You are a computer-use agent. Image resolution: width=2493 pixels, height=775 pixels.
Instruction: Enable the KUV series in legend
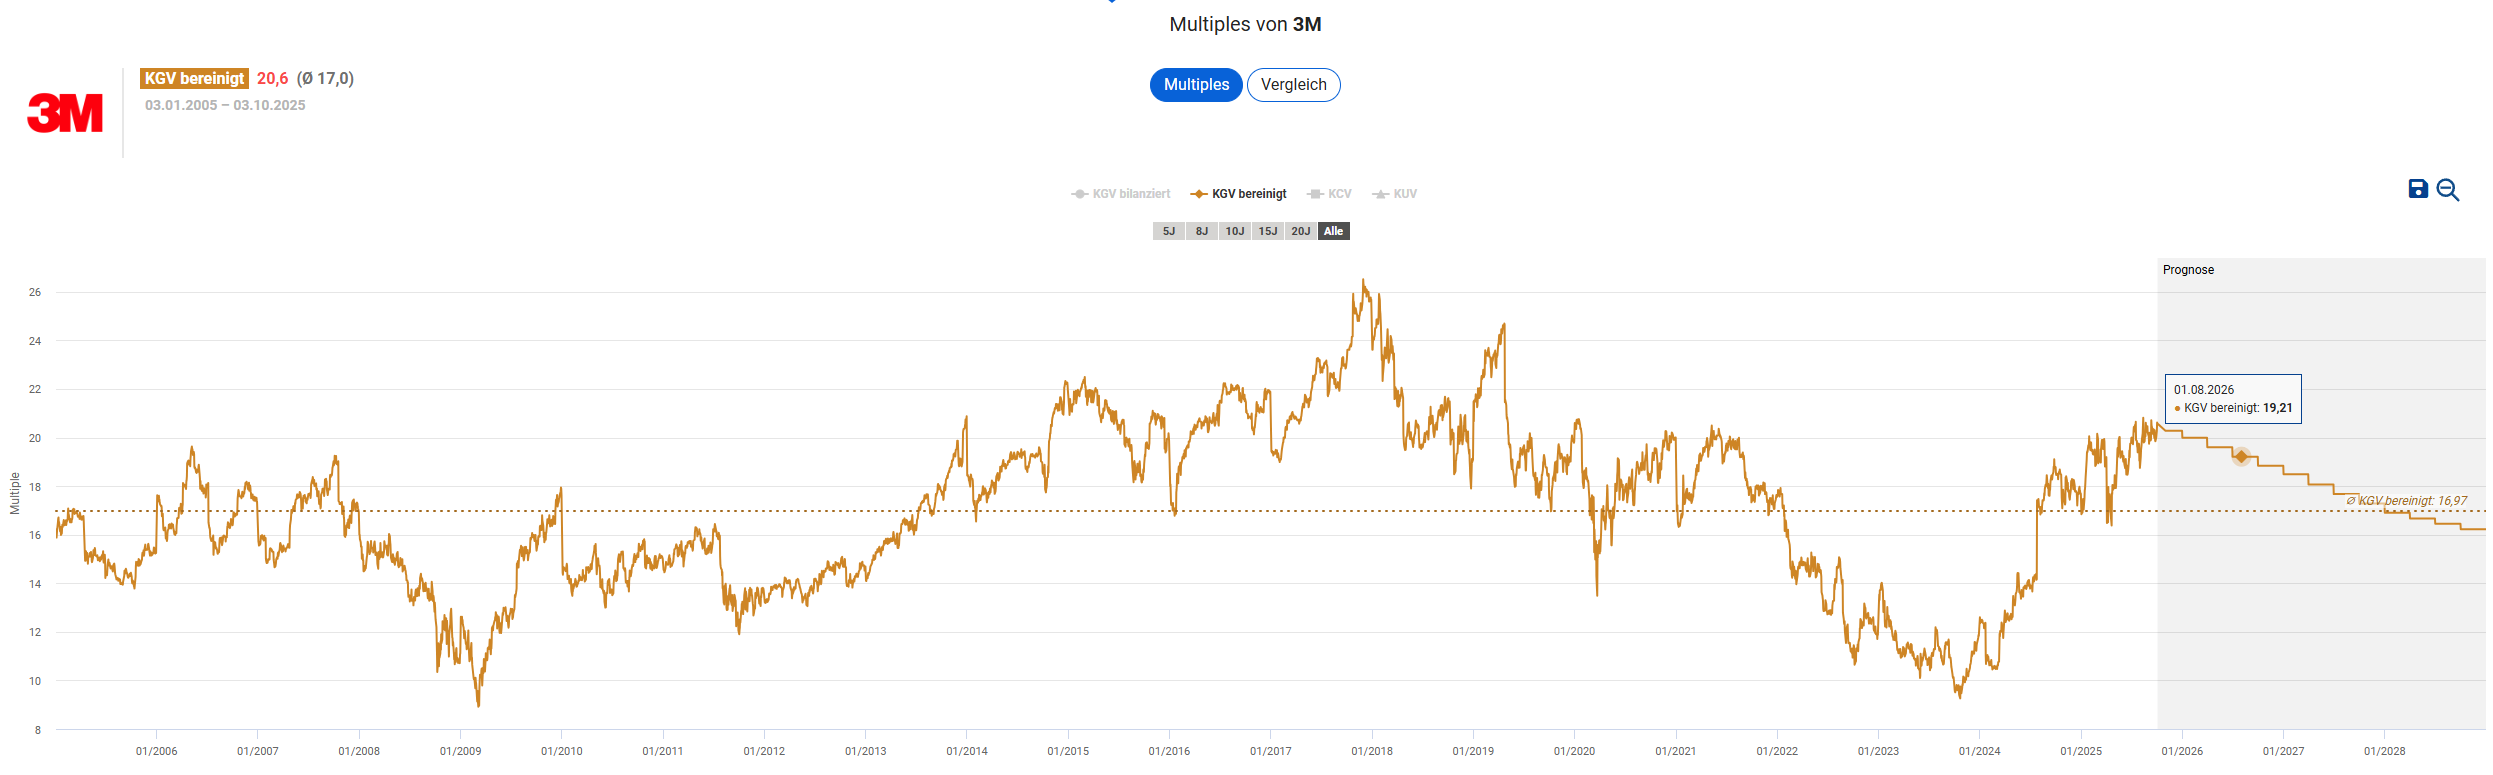click(1394, 194)
